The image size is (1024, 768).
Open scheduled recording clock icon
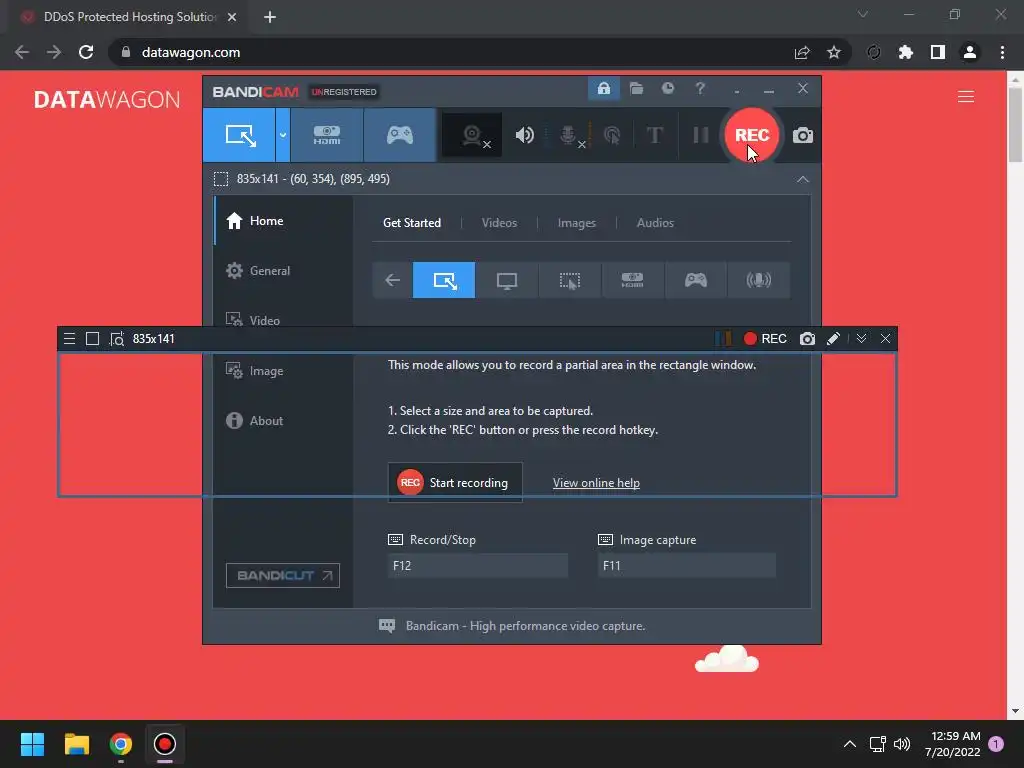[x=667, y=88]
